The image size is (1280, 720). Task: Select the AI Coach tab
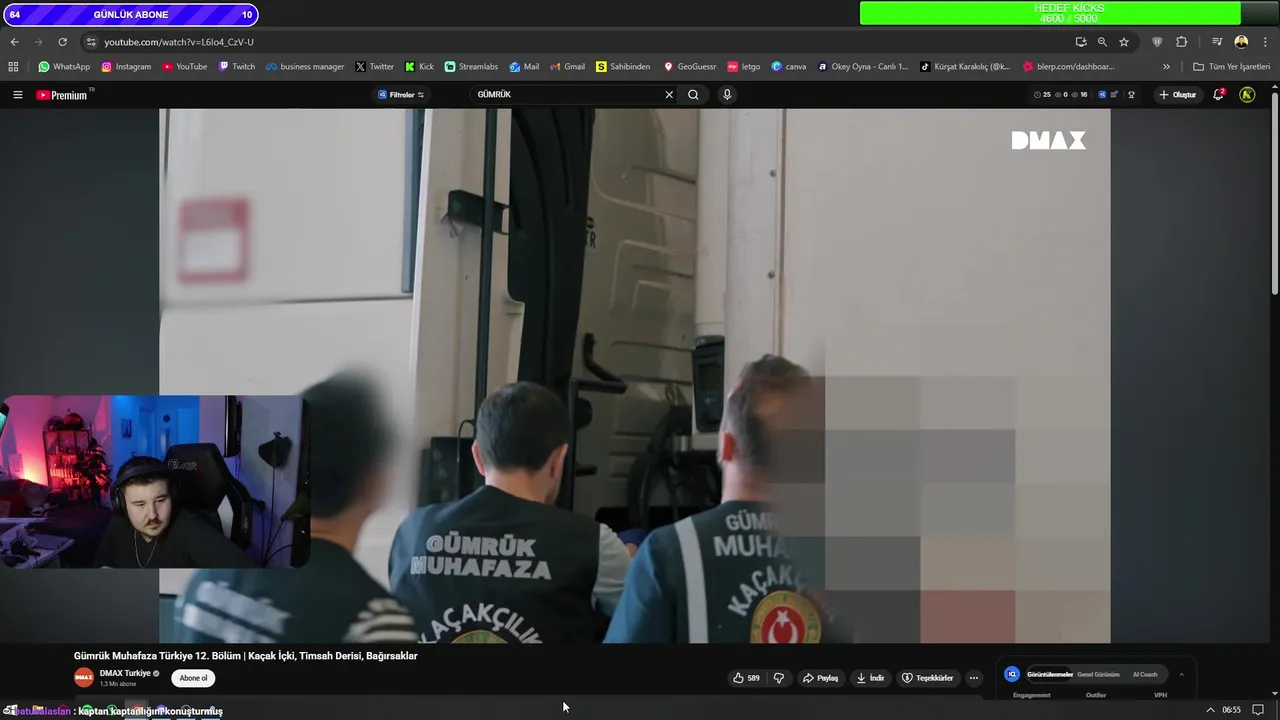pyautogui.click(x=1145, y=675)
